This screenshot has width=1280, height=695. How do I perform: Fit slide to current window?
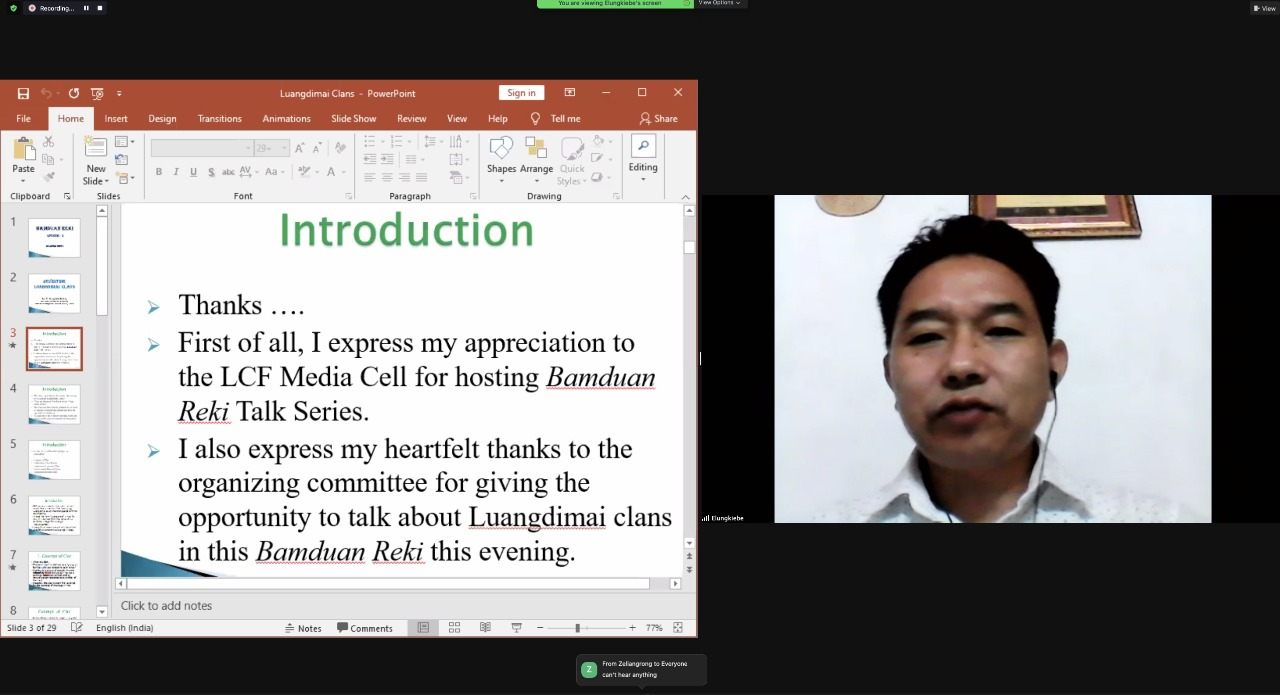(x=678, y=628)
